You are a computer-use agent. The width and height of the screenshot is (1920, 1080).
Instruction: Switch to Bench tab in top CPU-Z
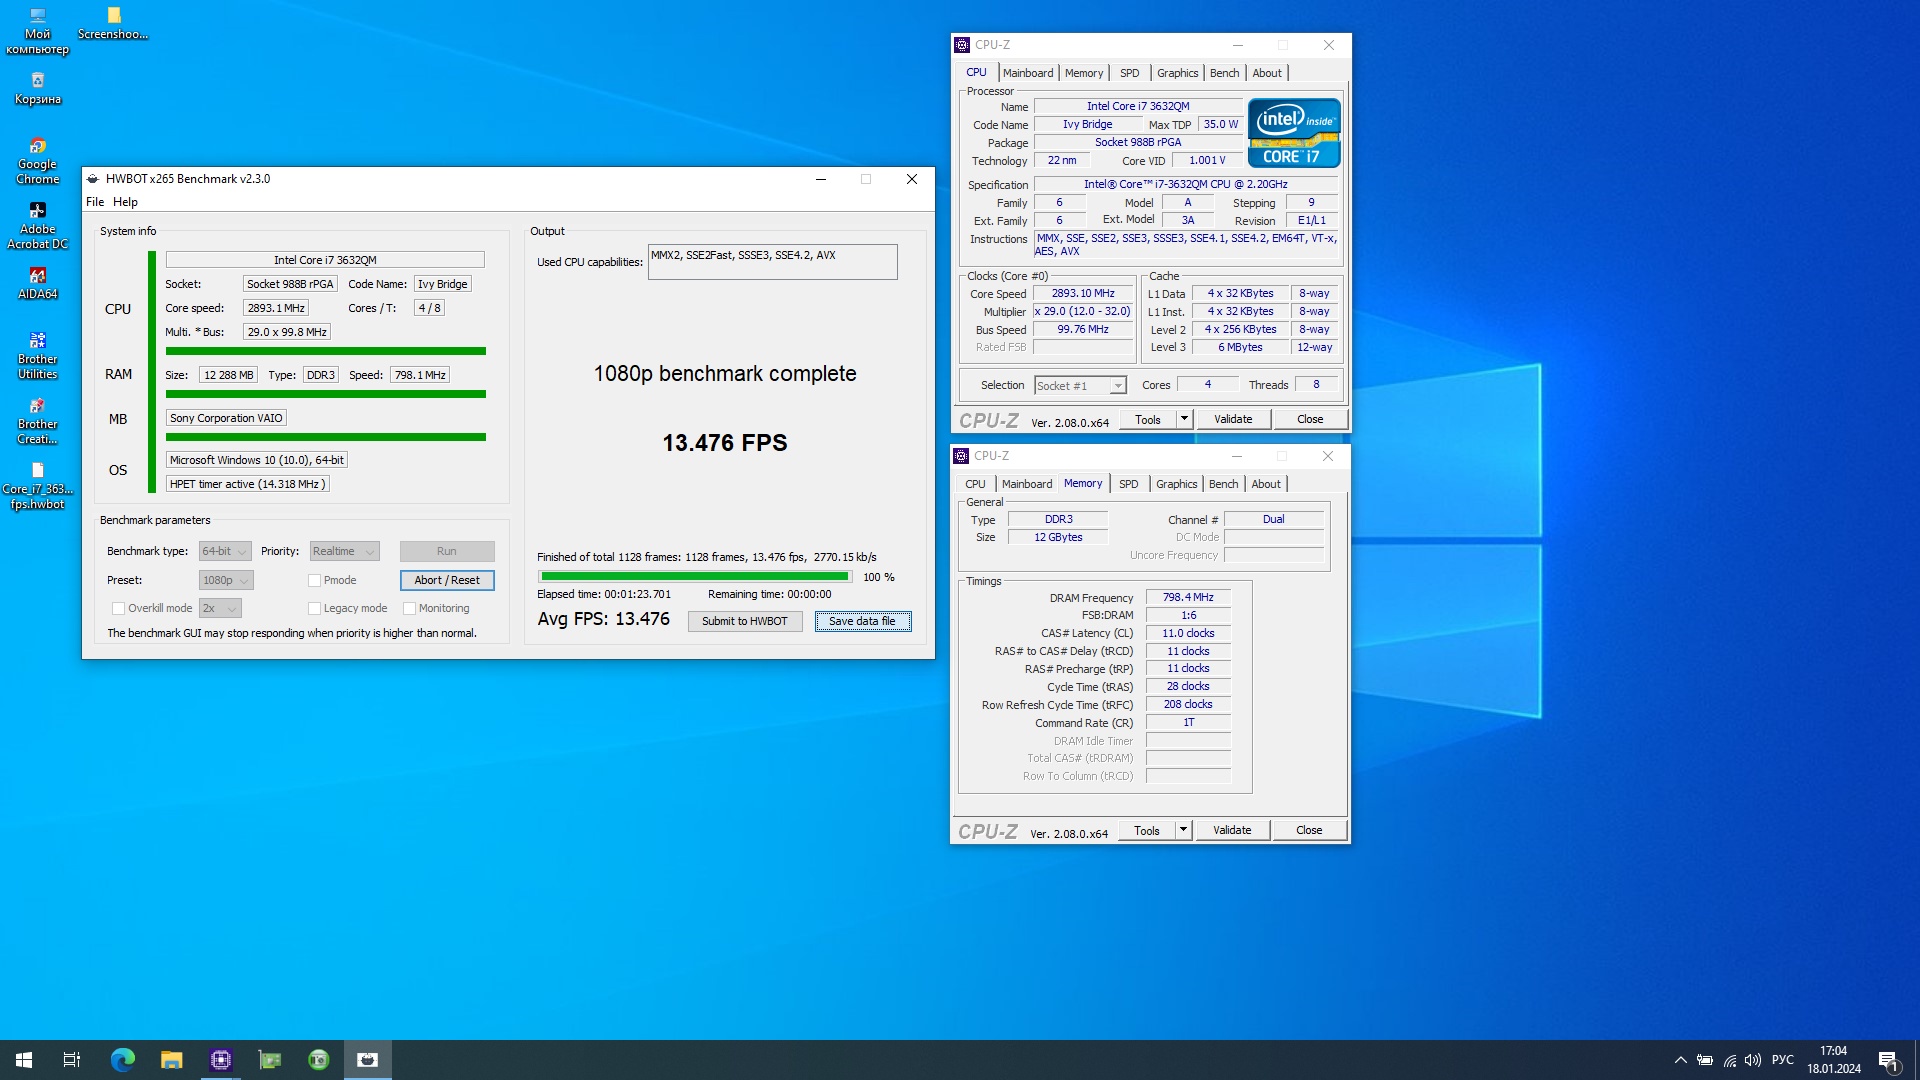click(1224, 73)
